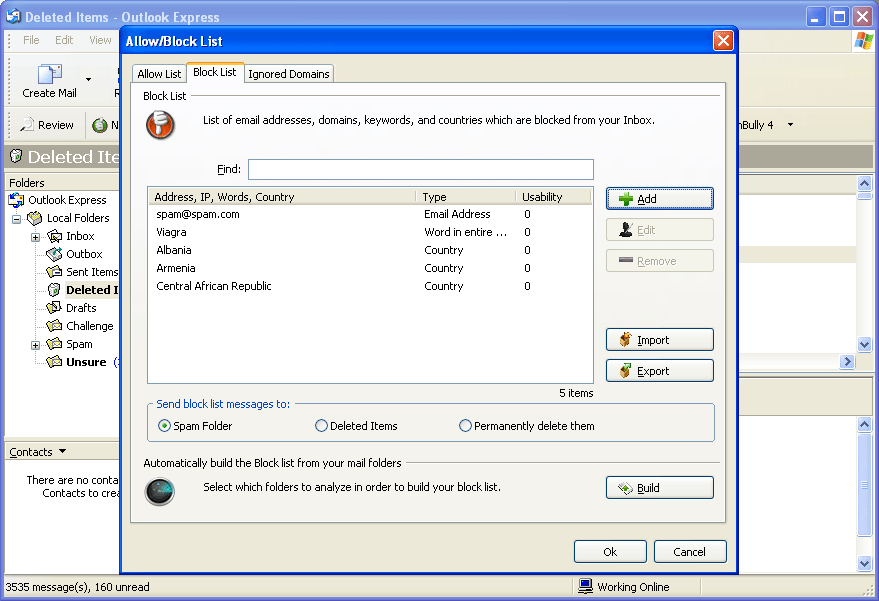Click the Add button
The height and width of the screenshot is (601, 879).
(x=659, y=199)
